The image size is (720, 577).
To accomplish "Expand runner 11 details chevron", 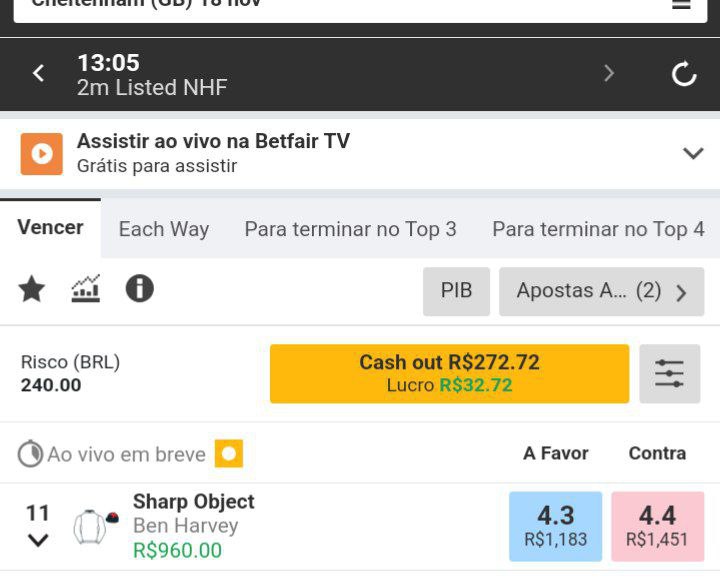I will click(38, 540).
